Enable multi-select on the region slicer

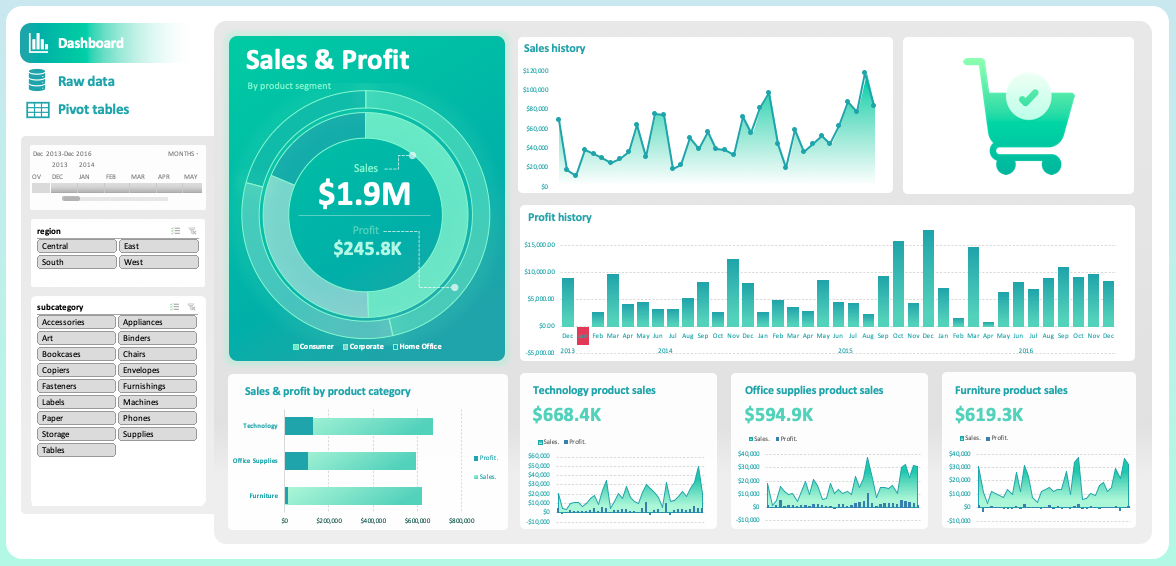175,231
